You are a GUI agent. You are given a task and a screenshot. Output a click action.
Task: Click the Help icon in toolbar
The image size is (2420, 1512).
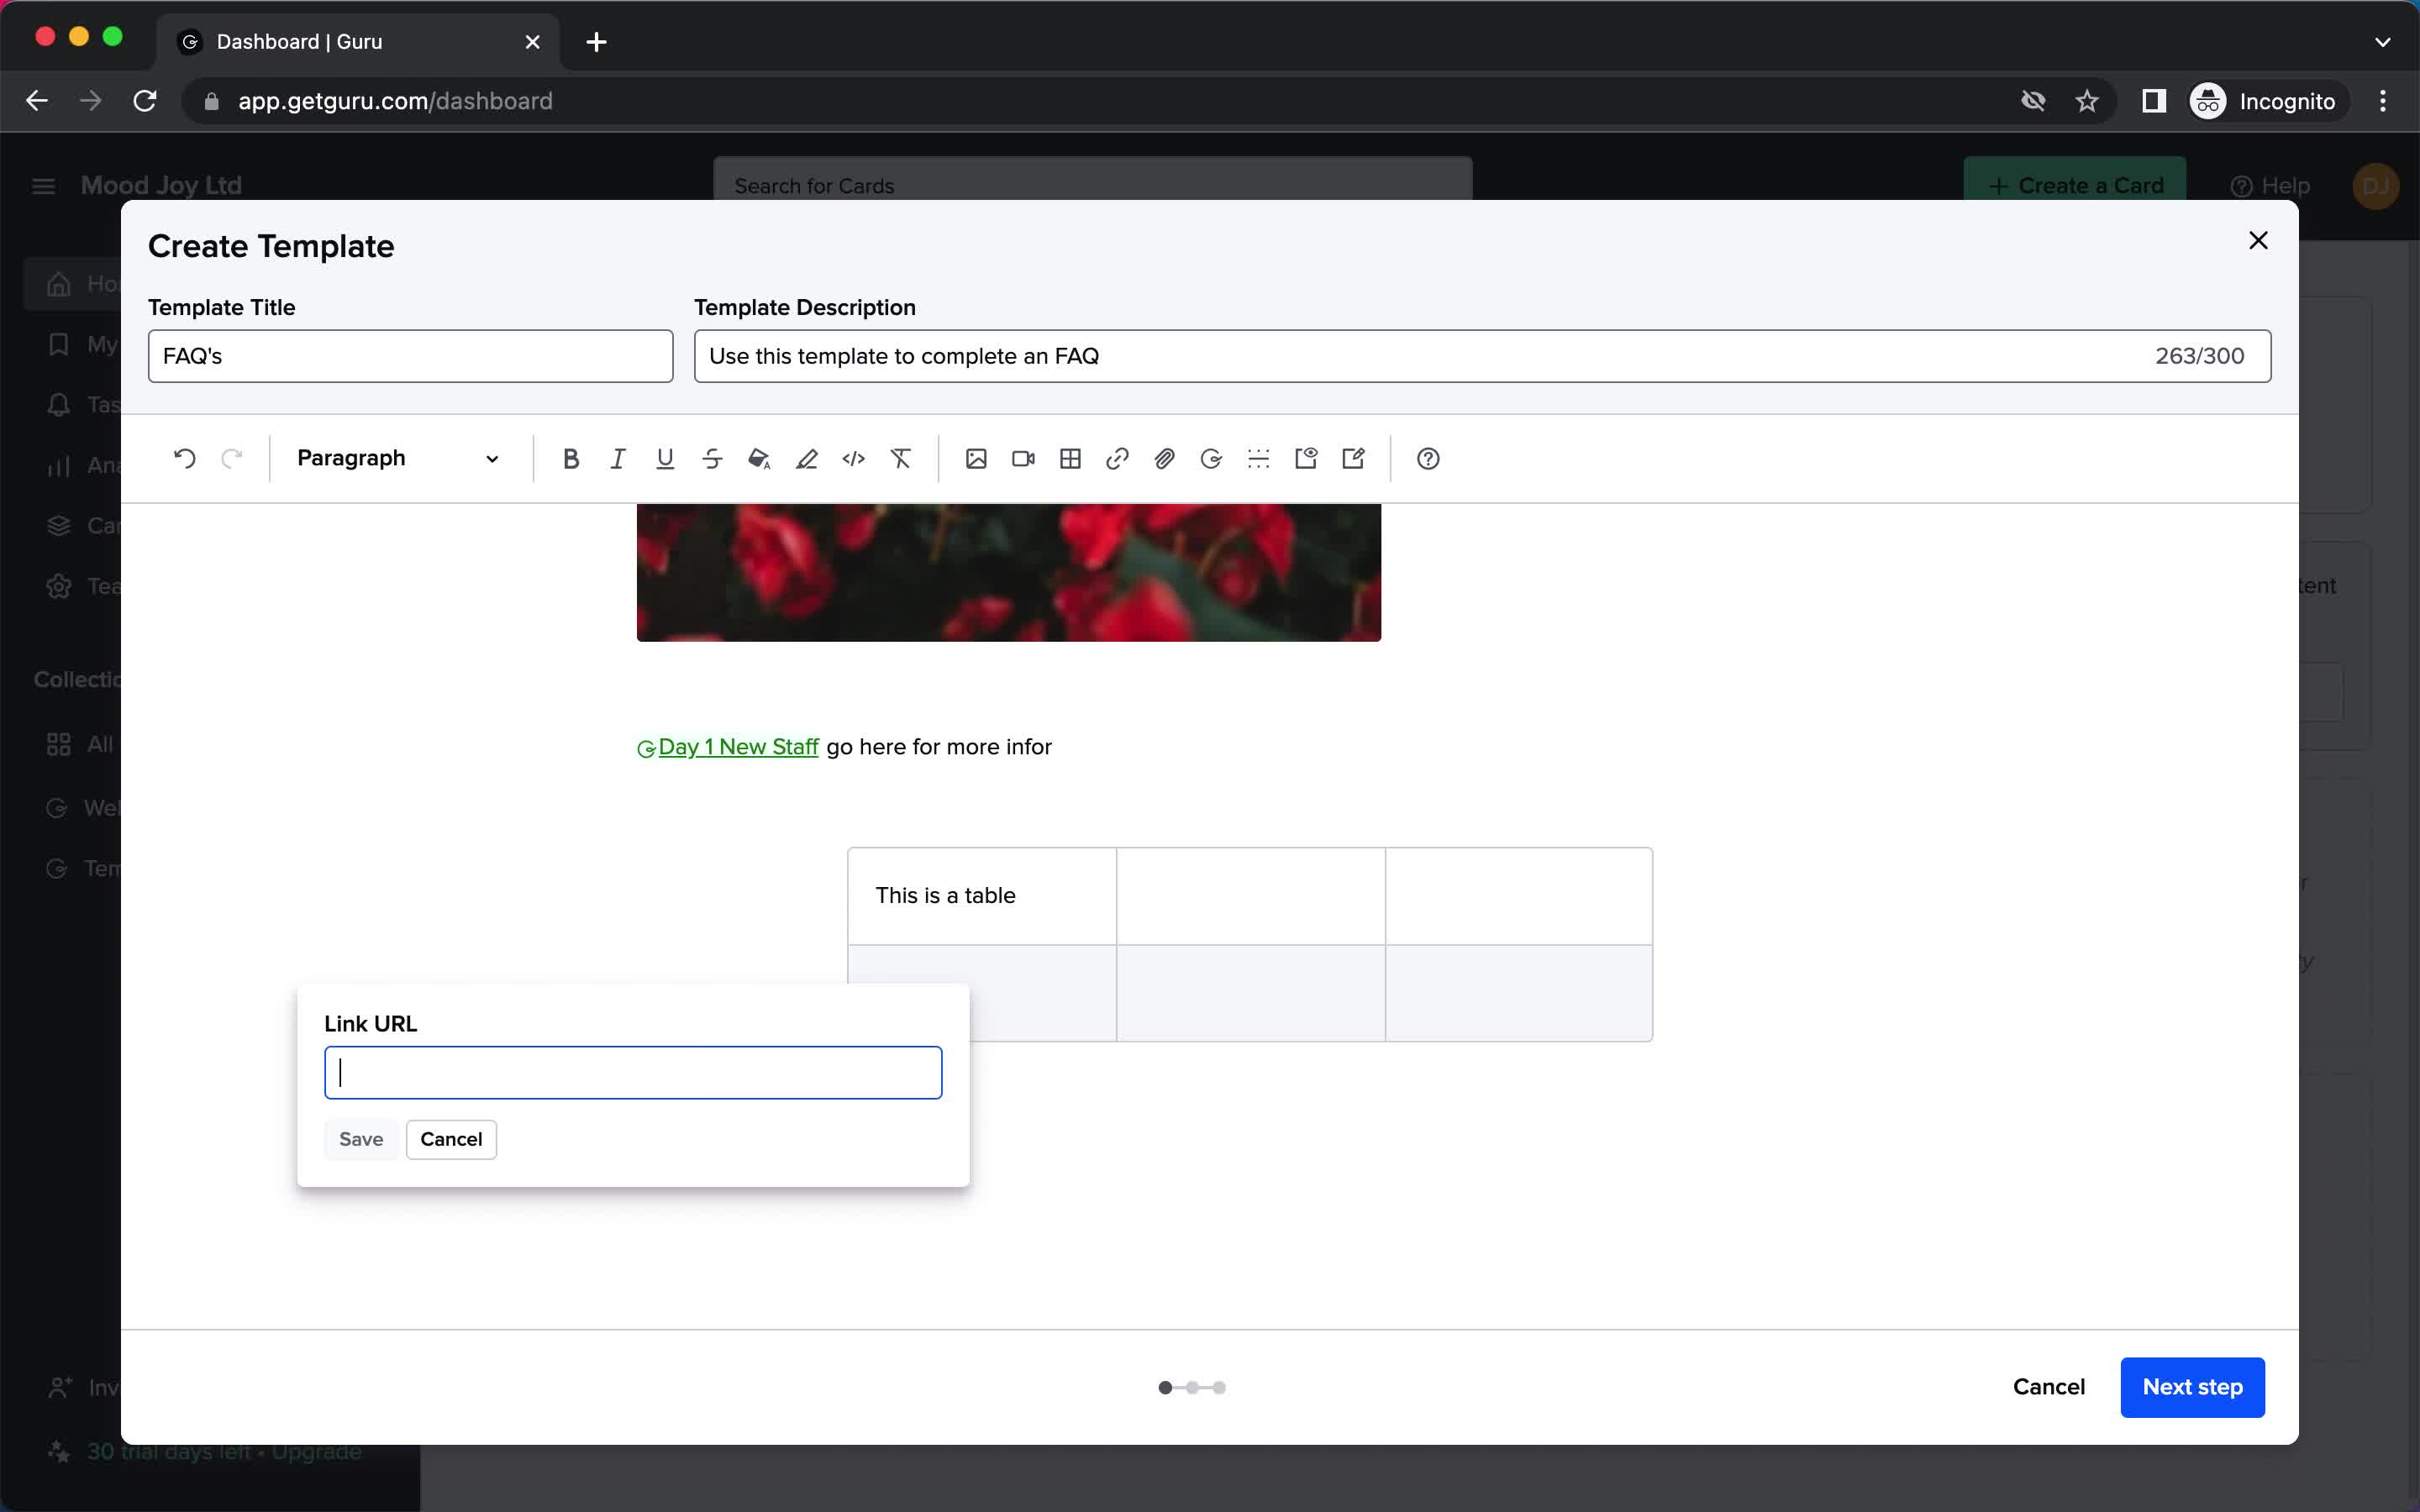point(1428,458)
